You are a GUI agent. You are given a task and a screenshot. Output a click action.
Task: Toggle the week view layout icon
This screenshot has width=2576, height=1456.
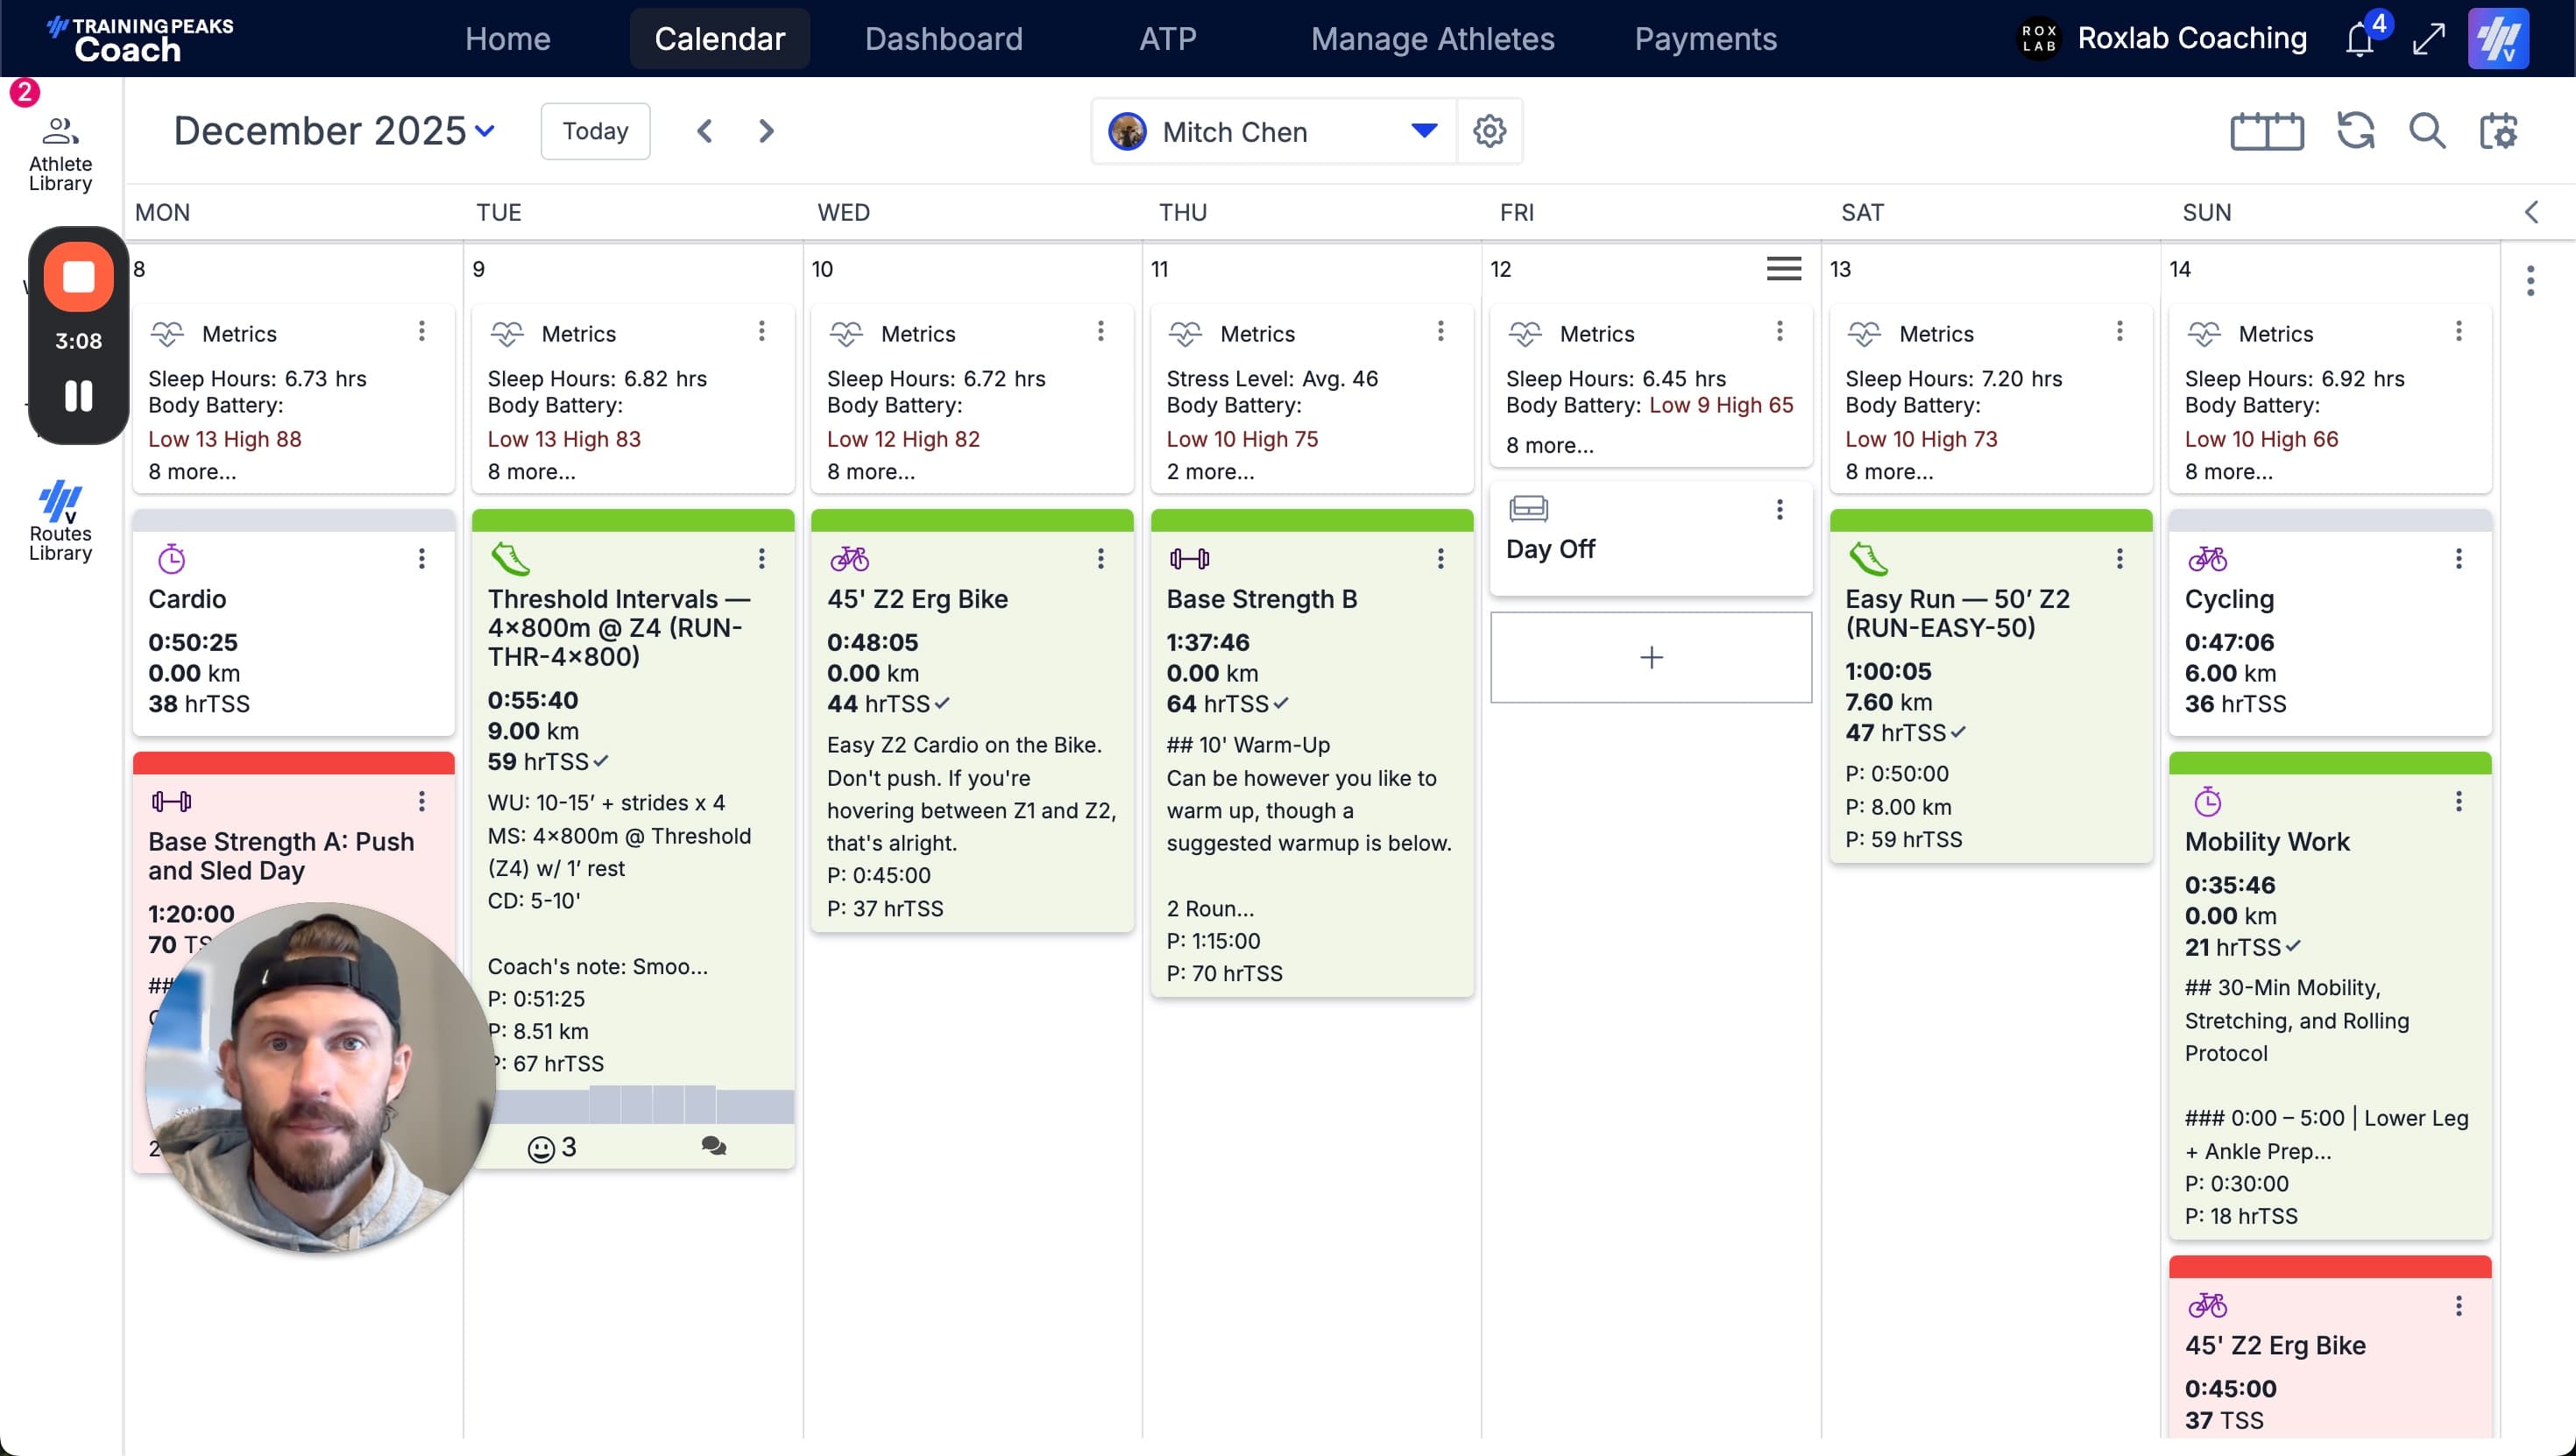[2266, 131]
